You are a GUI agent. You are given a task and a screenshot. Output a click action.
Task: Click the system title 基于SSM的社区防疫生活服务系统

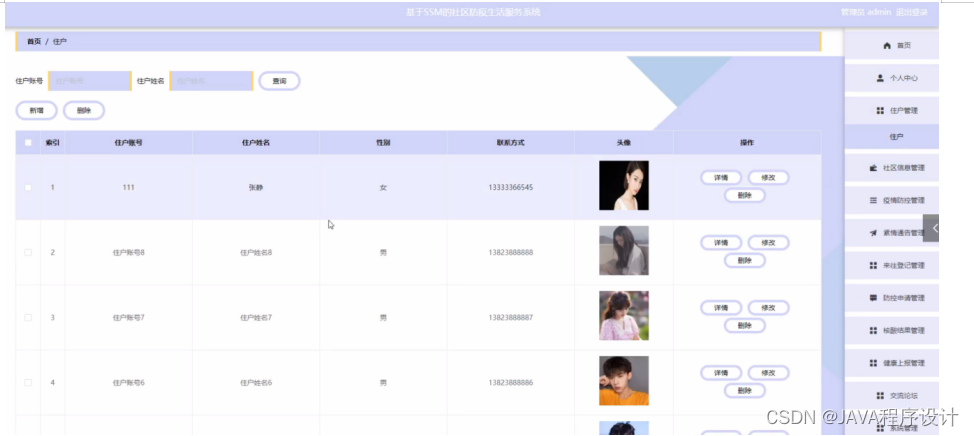click(x=473, y=12)
